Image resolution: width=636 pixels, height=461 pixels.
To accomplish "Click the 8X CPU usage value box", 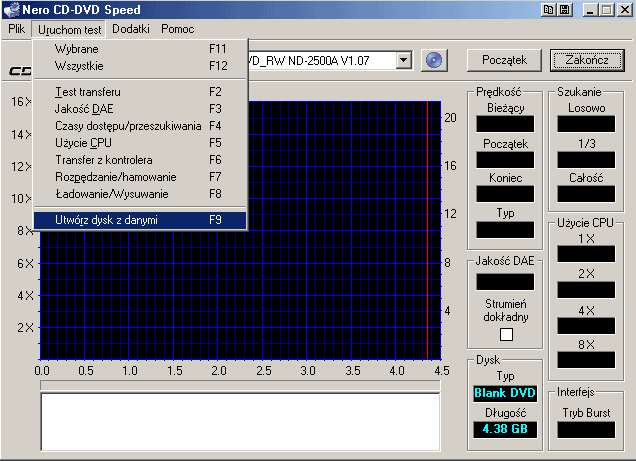I will coord(586,360).
